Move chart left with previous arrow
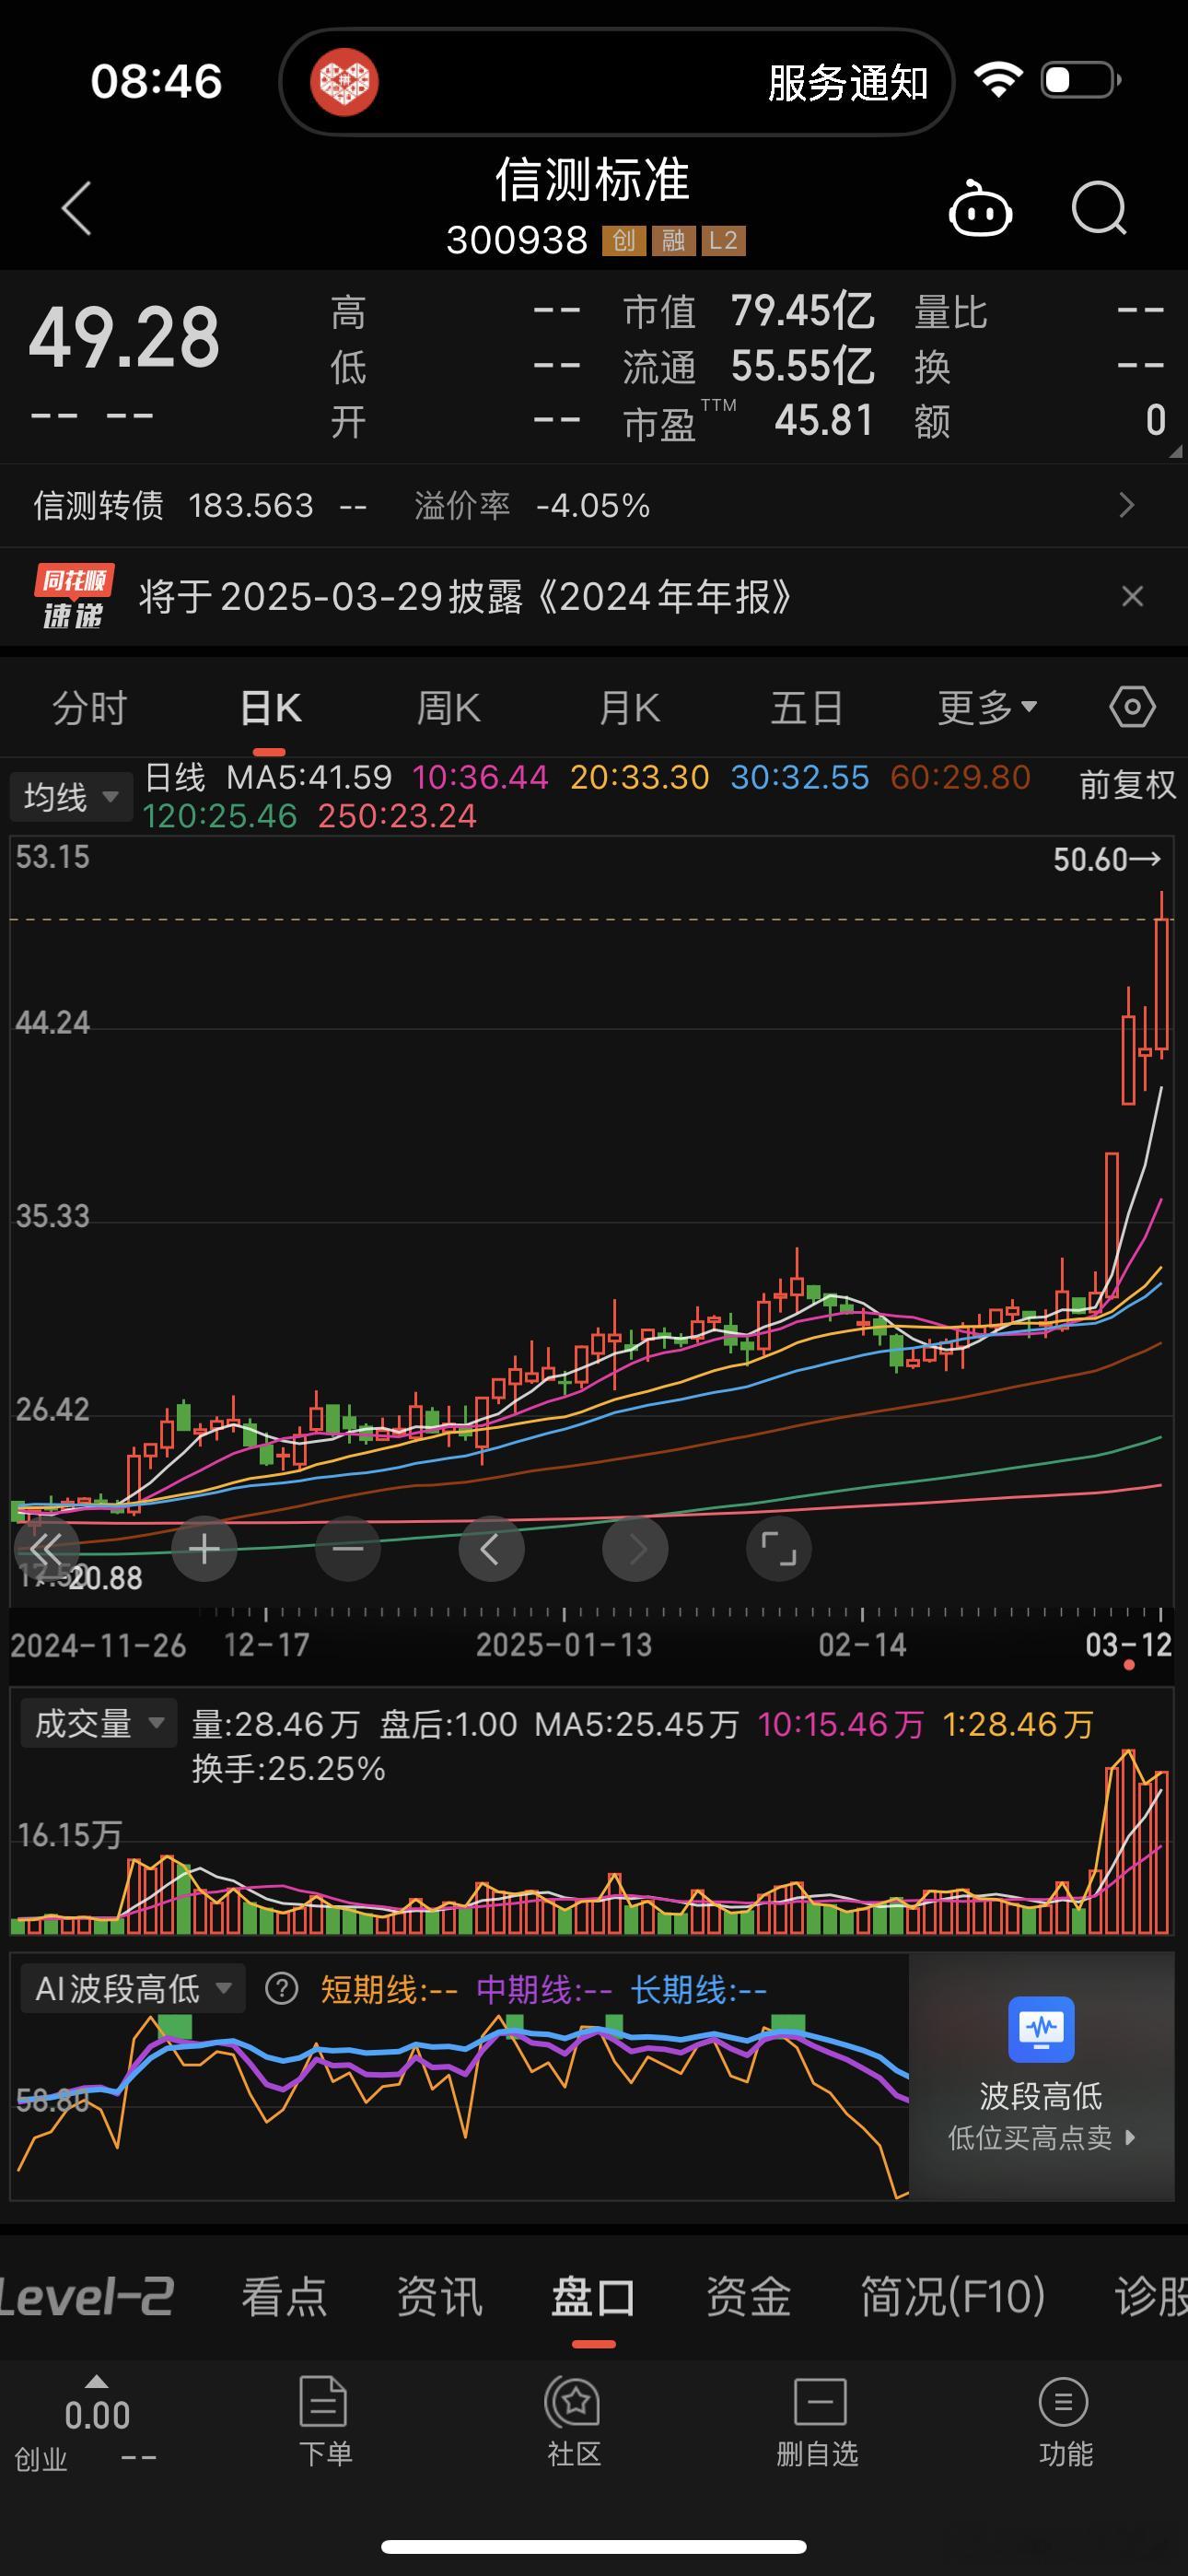This screenshot has width=1188, height=2576. tap(491, 1549)
